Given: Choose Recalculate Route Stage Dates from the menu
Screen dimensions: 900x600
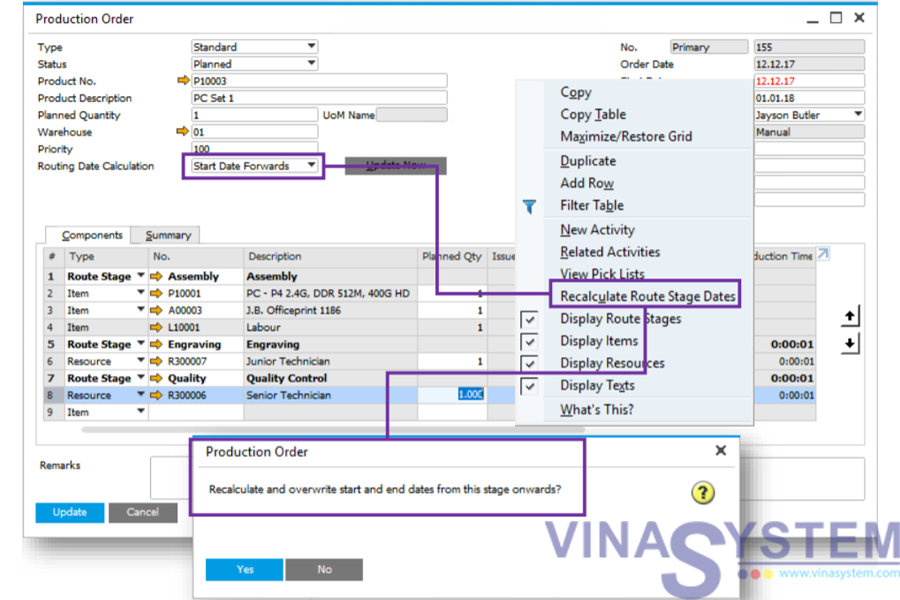Looking at the screenshot, I should [646, 295].
